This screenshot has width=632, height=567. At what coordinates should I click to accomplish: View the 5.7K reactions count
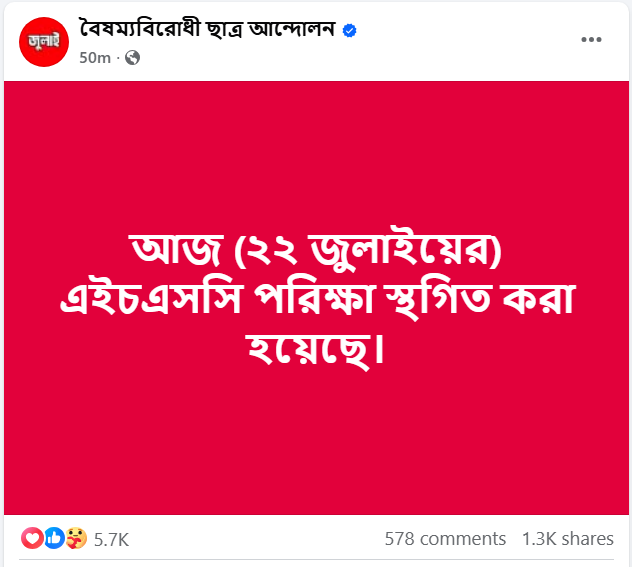click(x=111, y=540)
